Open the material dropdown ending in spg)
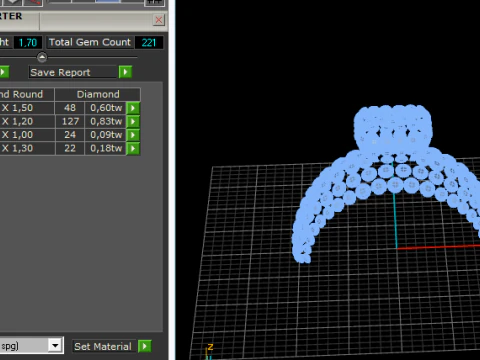Viewport: 480px width, 360px height. click(55, 345)
